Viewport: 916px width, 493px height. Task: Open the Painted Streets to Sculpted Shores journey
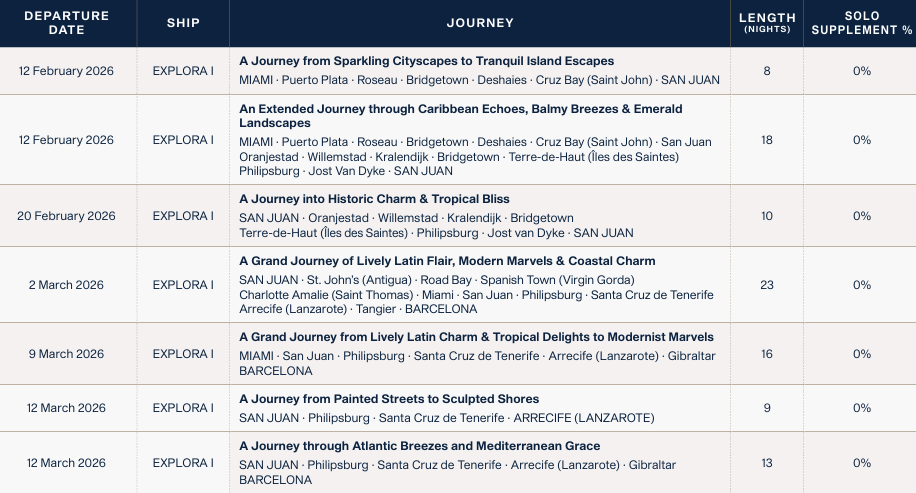[x=389, y=399]
